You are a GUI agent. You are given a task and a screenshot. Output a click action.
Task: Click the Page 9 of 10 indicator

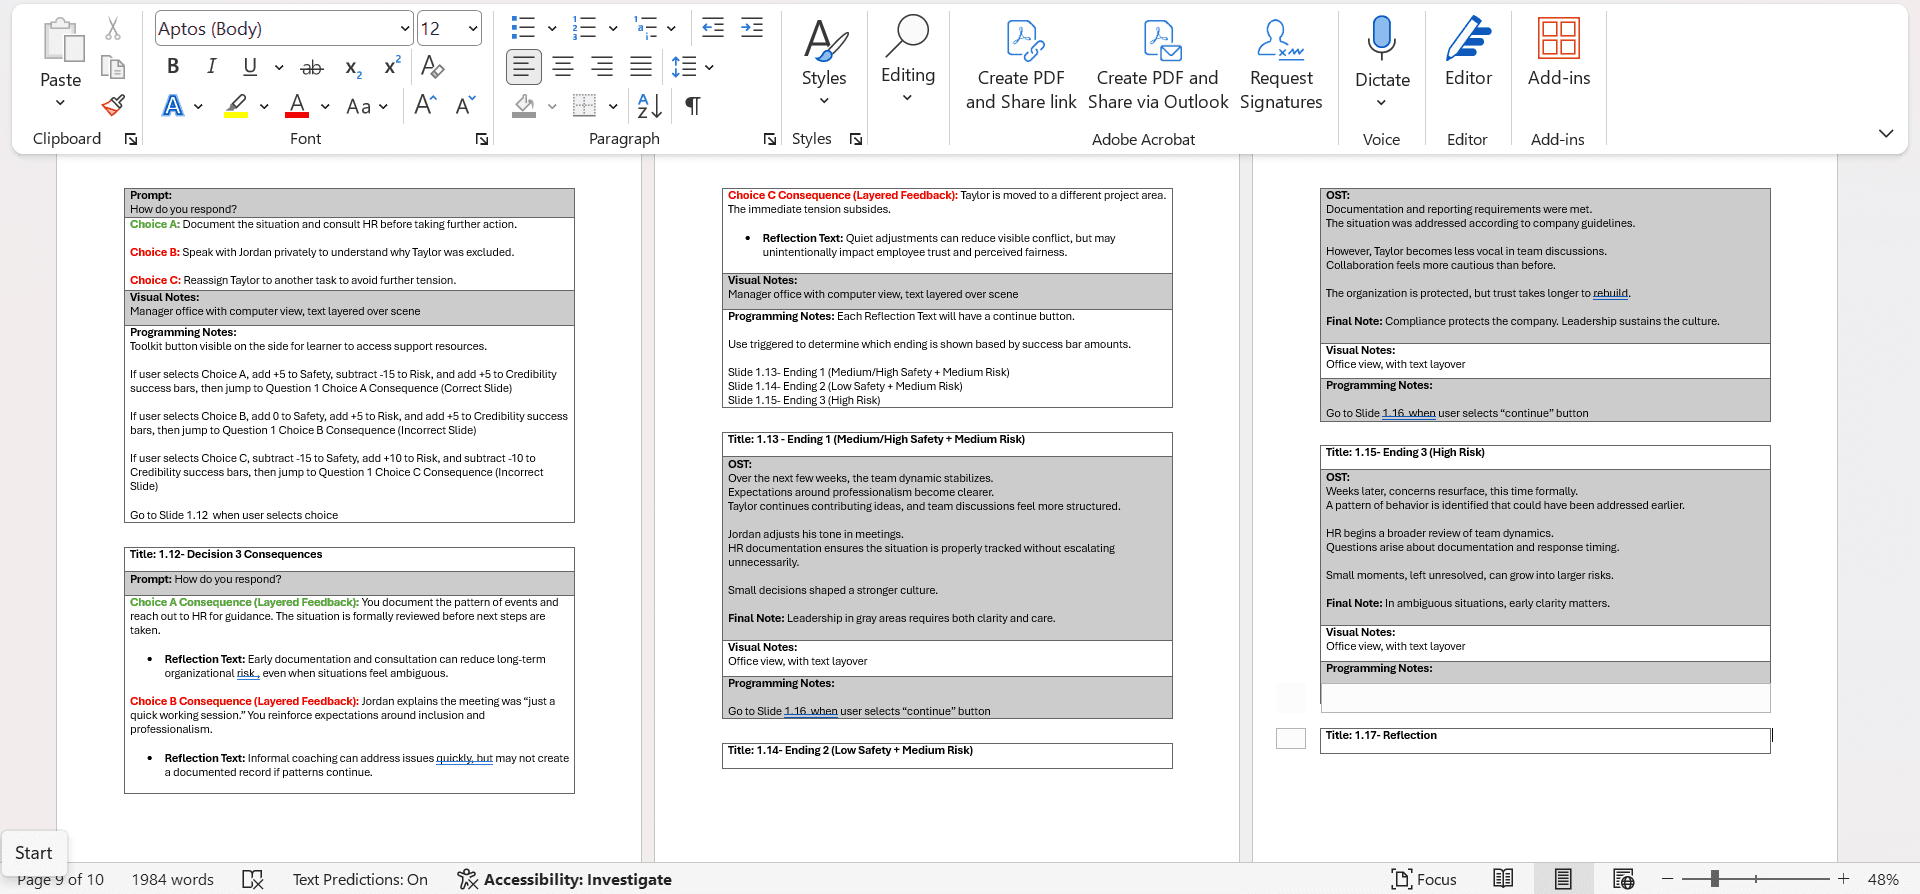(x=60, y=879)
